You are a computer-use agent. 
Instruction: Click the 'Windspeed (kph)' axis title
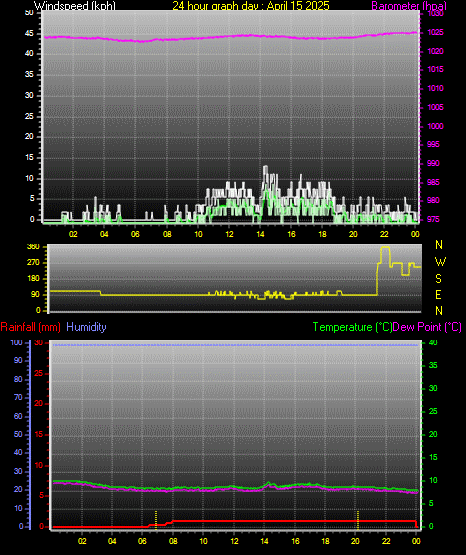tap(75, 5)
